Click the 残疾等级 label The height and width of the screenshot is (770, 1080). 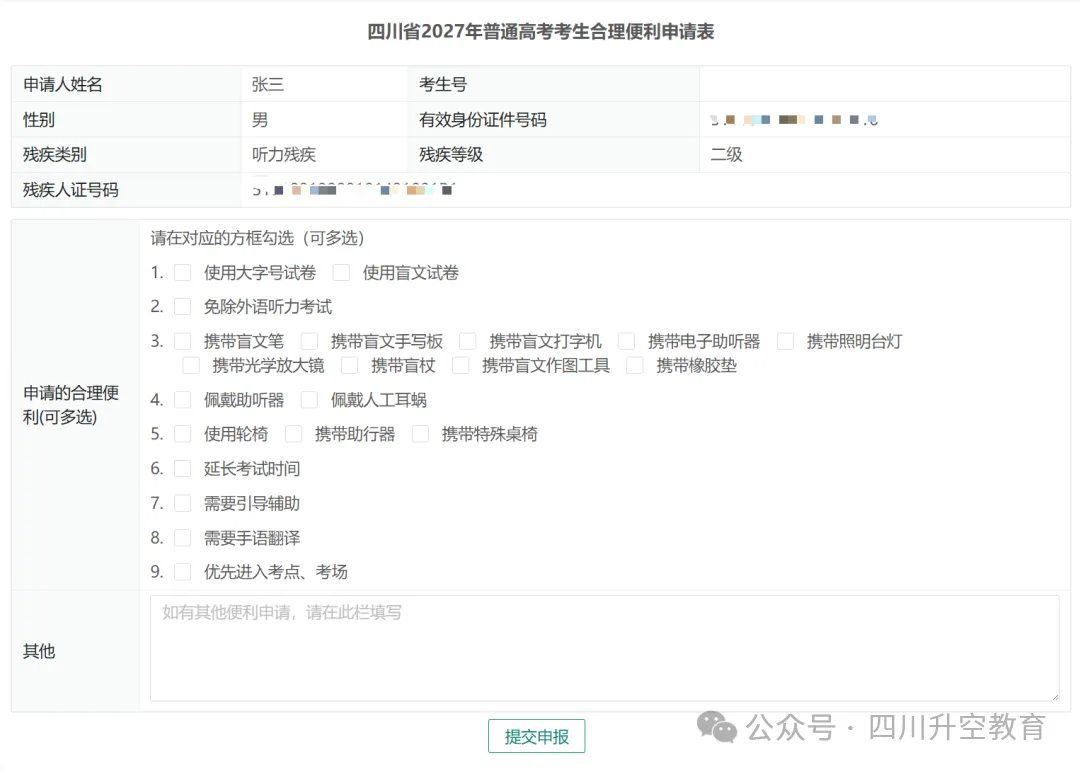click(451, 154)
